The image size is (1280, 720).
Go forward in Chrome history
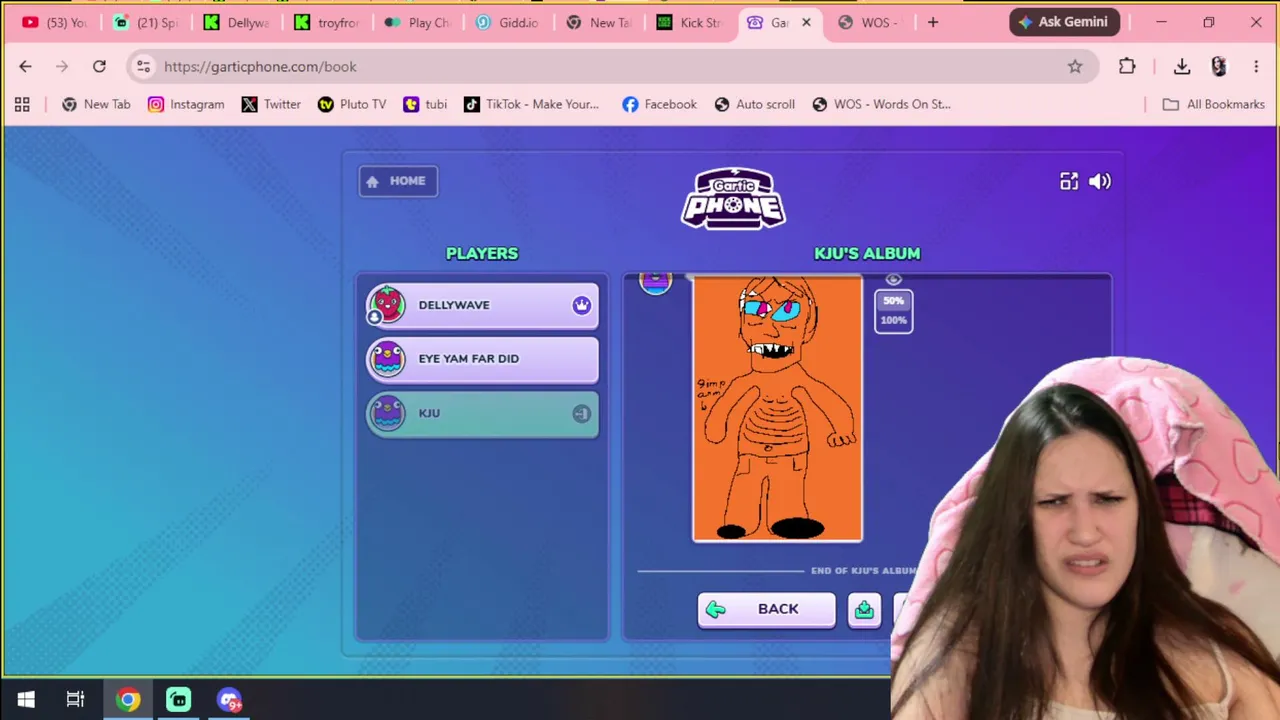[x=62, y=67]
